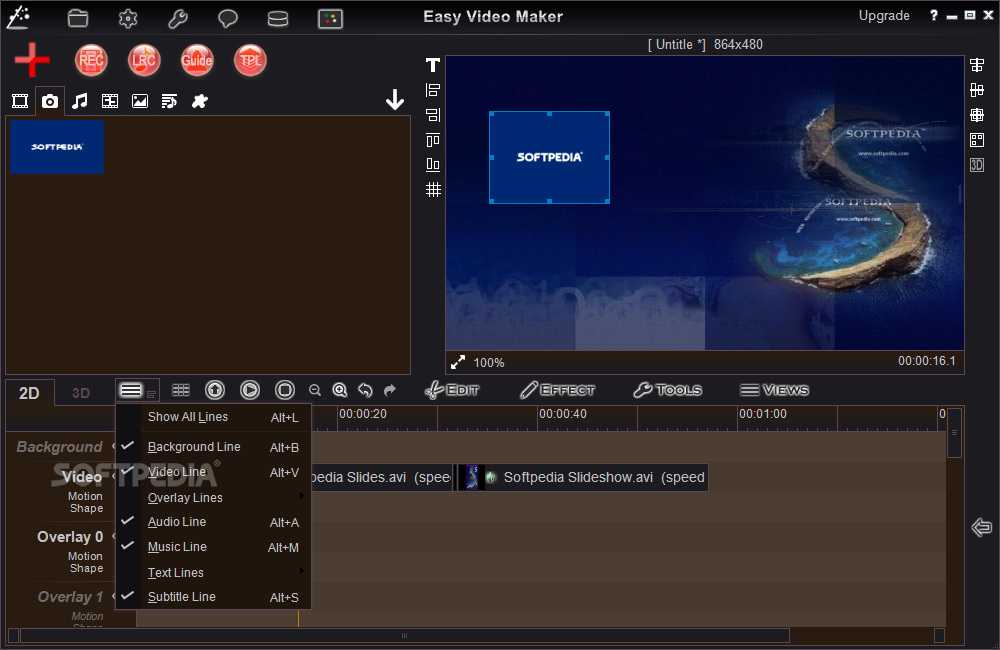Viewport: 1000px width, 650px height.
Task: Click the fit layout icon right of preview
Action: coord(977,140)
